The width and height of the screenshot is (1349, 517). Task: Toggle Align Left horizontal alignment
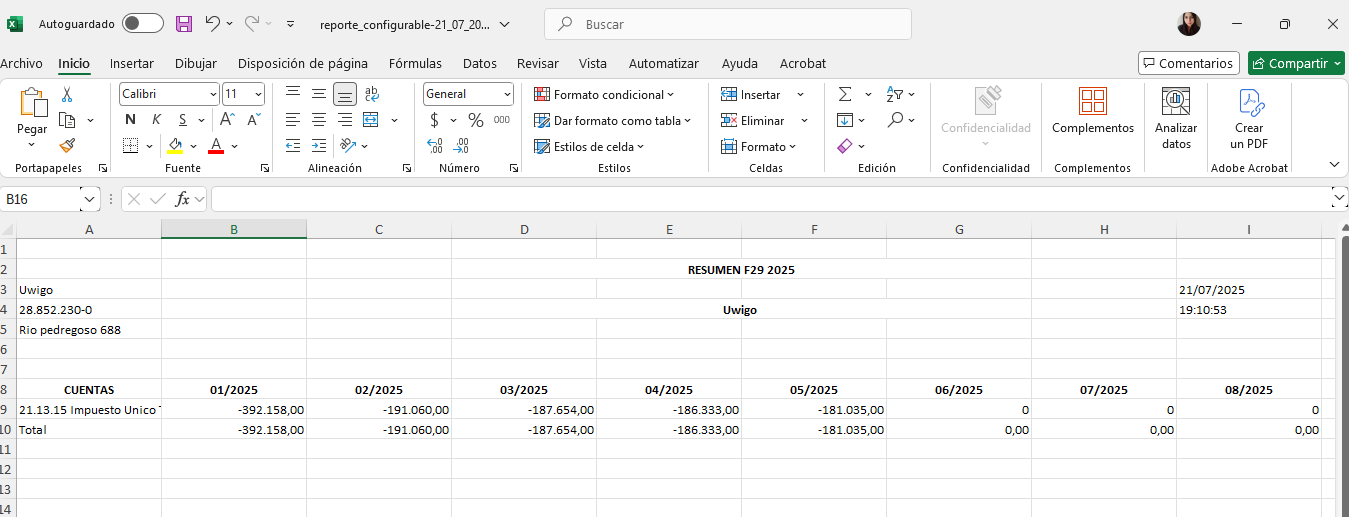(293, 120)
